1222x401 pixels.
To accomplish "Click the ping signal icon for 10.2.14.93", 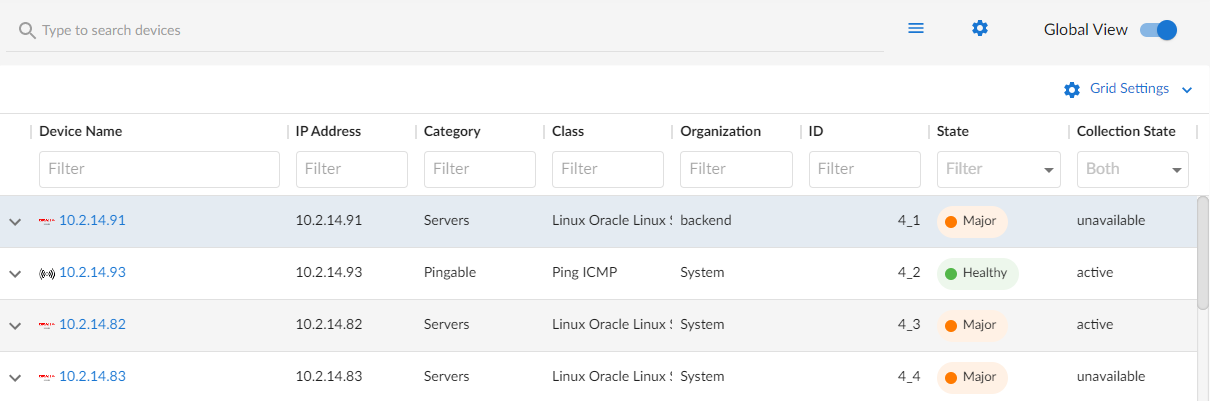I will coord(47,273).
